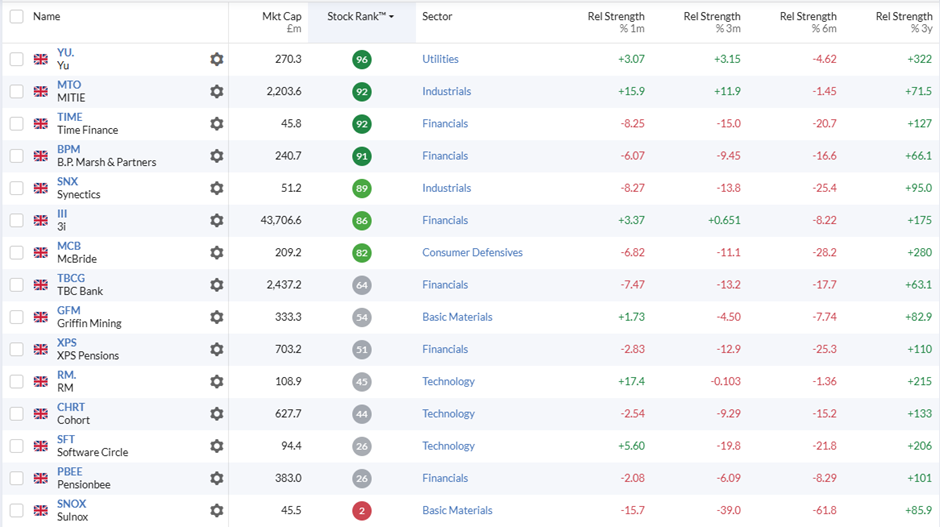
Task: Click the UK flag next to Cohort
Action: click(x=41, y=414)
